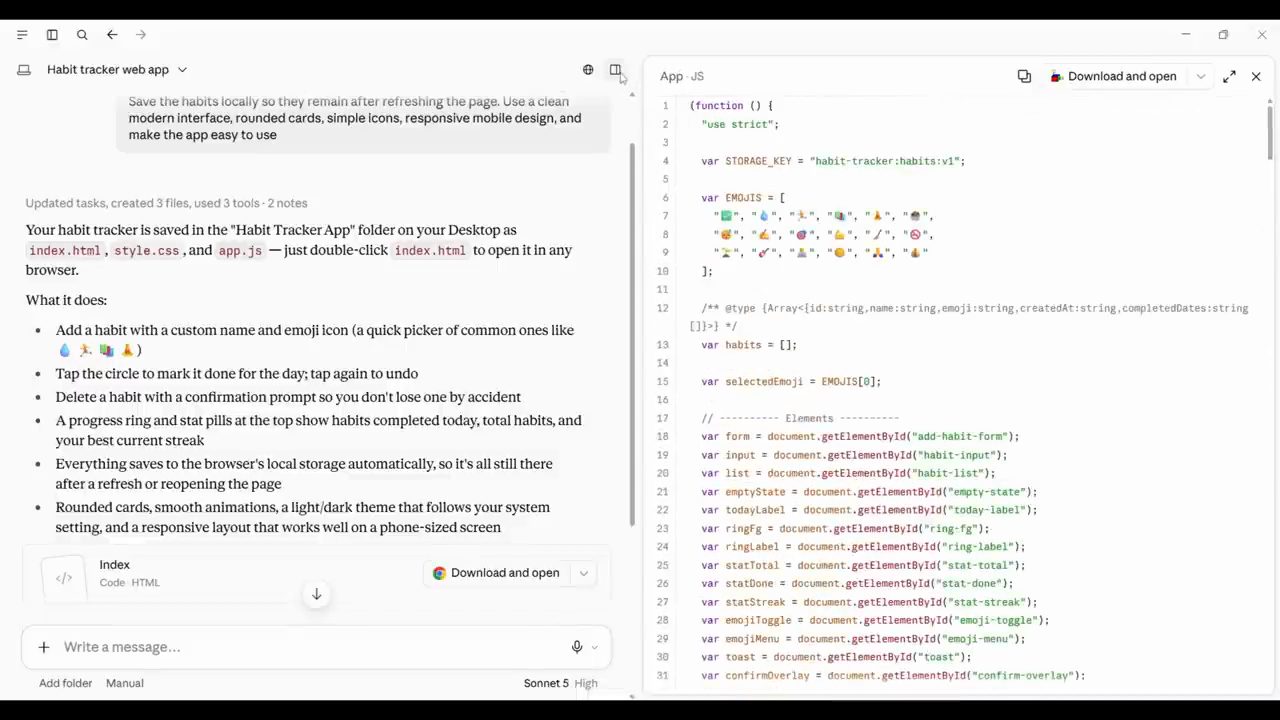Go back with the left arrow
Screen dimensions: 1280x720
pos(112,35)
